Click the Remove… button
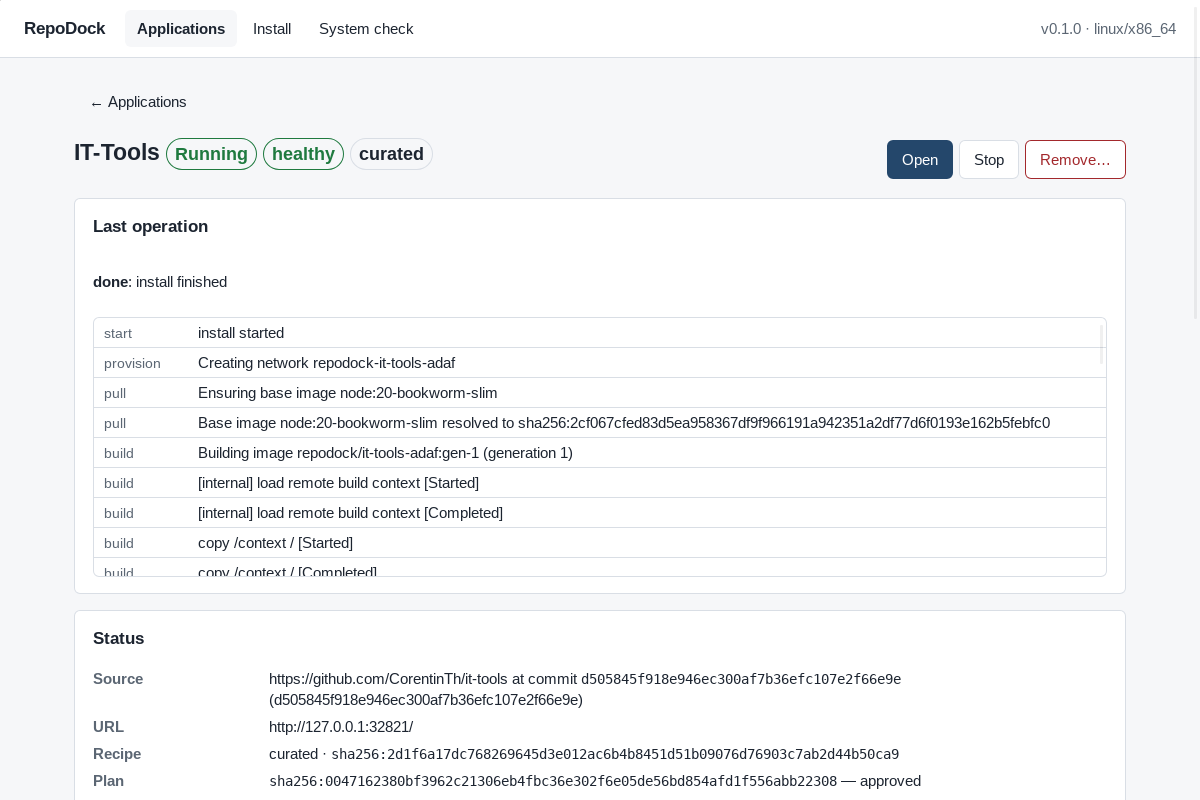 [x=1075, y=160]
